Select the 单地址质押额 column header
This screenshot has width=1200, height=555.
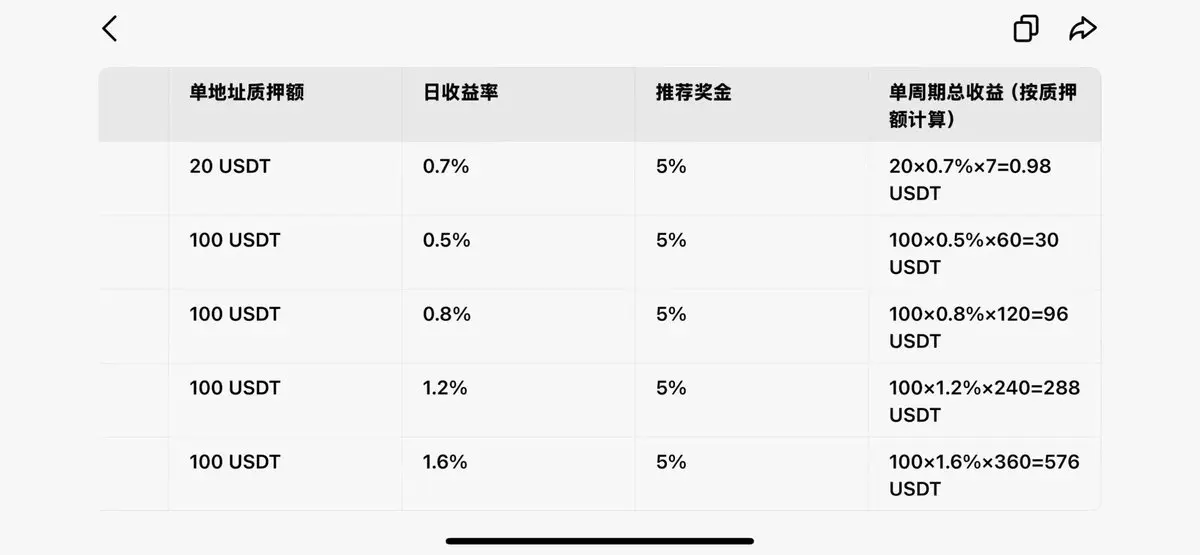tap(246, 92)
